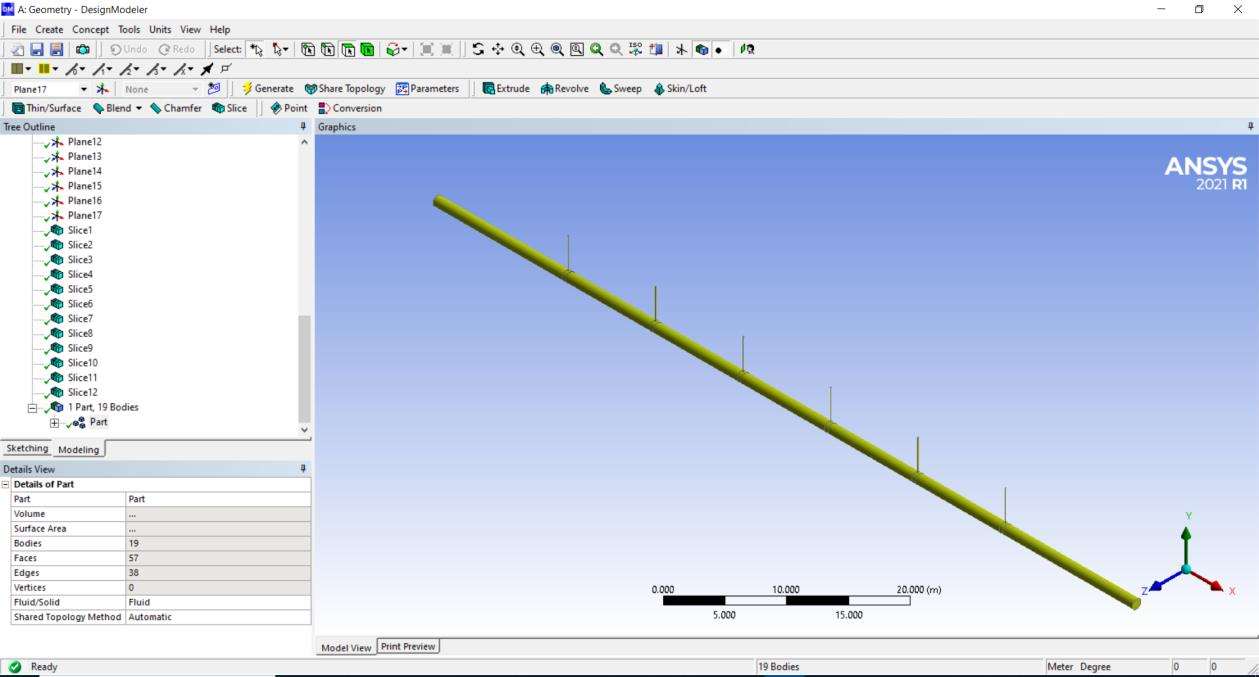Select the Skin/Loft tool
Image resolution: width=1259 pixels, height=677 pixels.
(x=680, y=89)
